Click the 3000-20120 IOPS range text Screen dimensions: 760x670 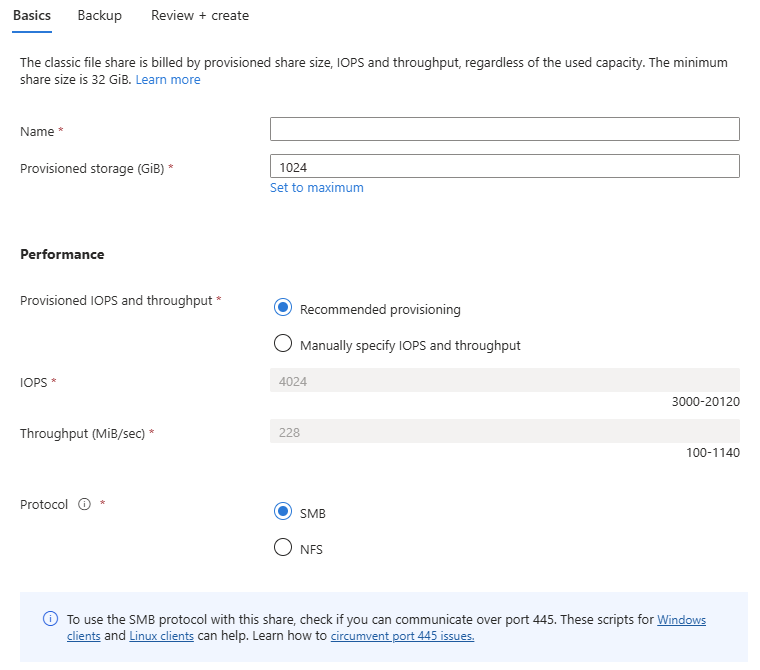705,402
